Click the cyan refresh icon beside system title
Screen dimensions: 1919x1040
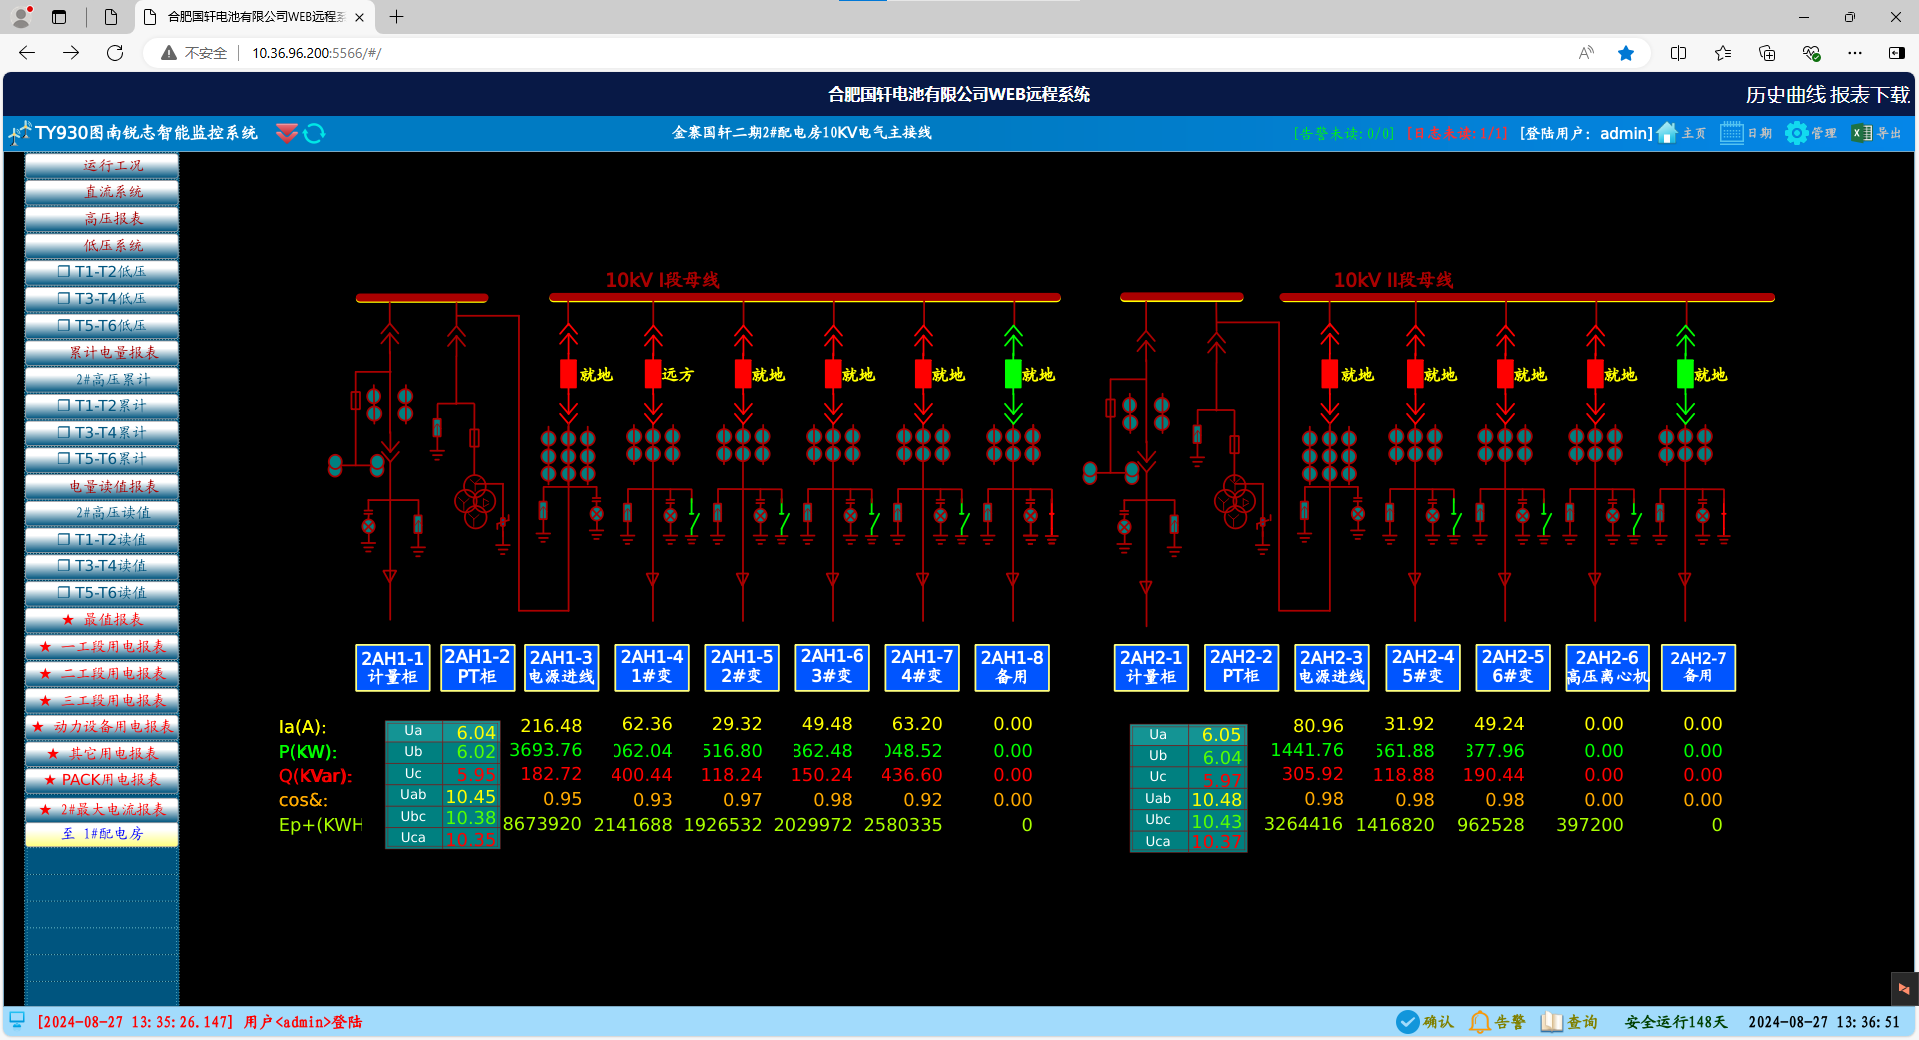pos(314,133)
